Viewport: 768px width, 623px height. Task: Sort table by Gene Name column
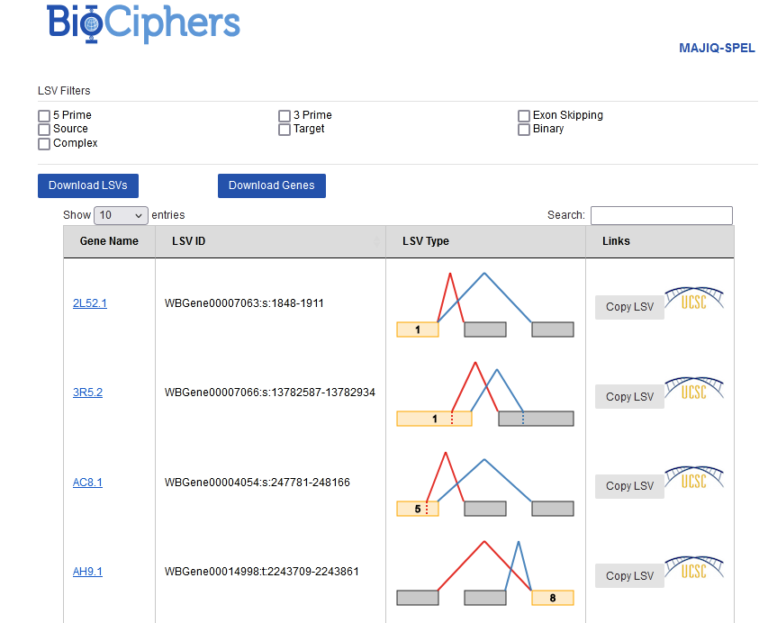pos(109,241)
